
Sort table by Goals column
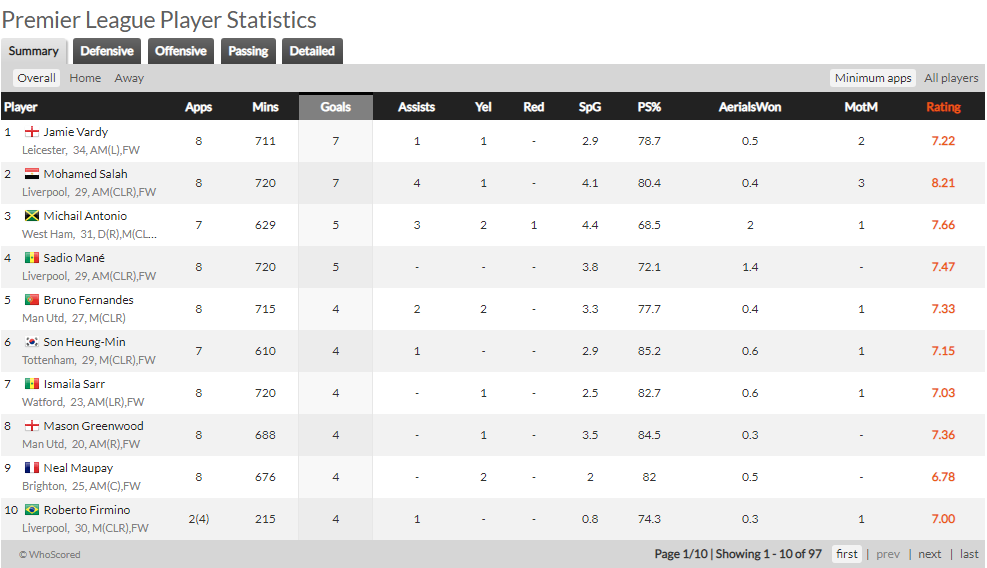[x=335, y=107]
